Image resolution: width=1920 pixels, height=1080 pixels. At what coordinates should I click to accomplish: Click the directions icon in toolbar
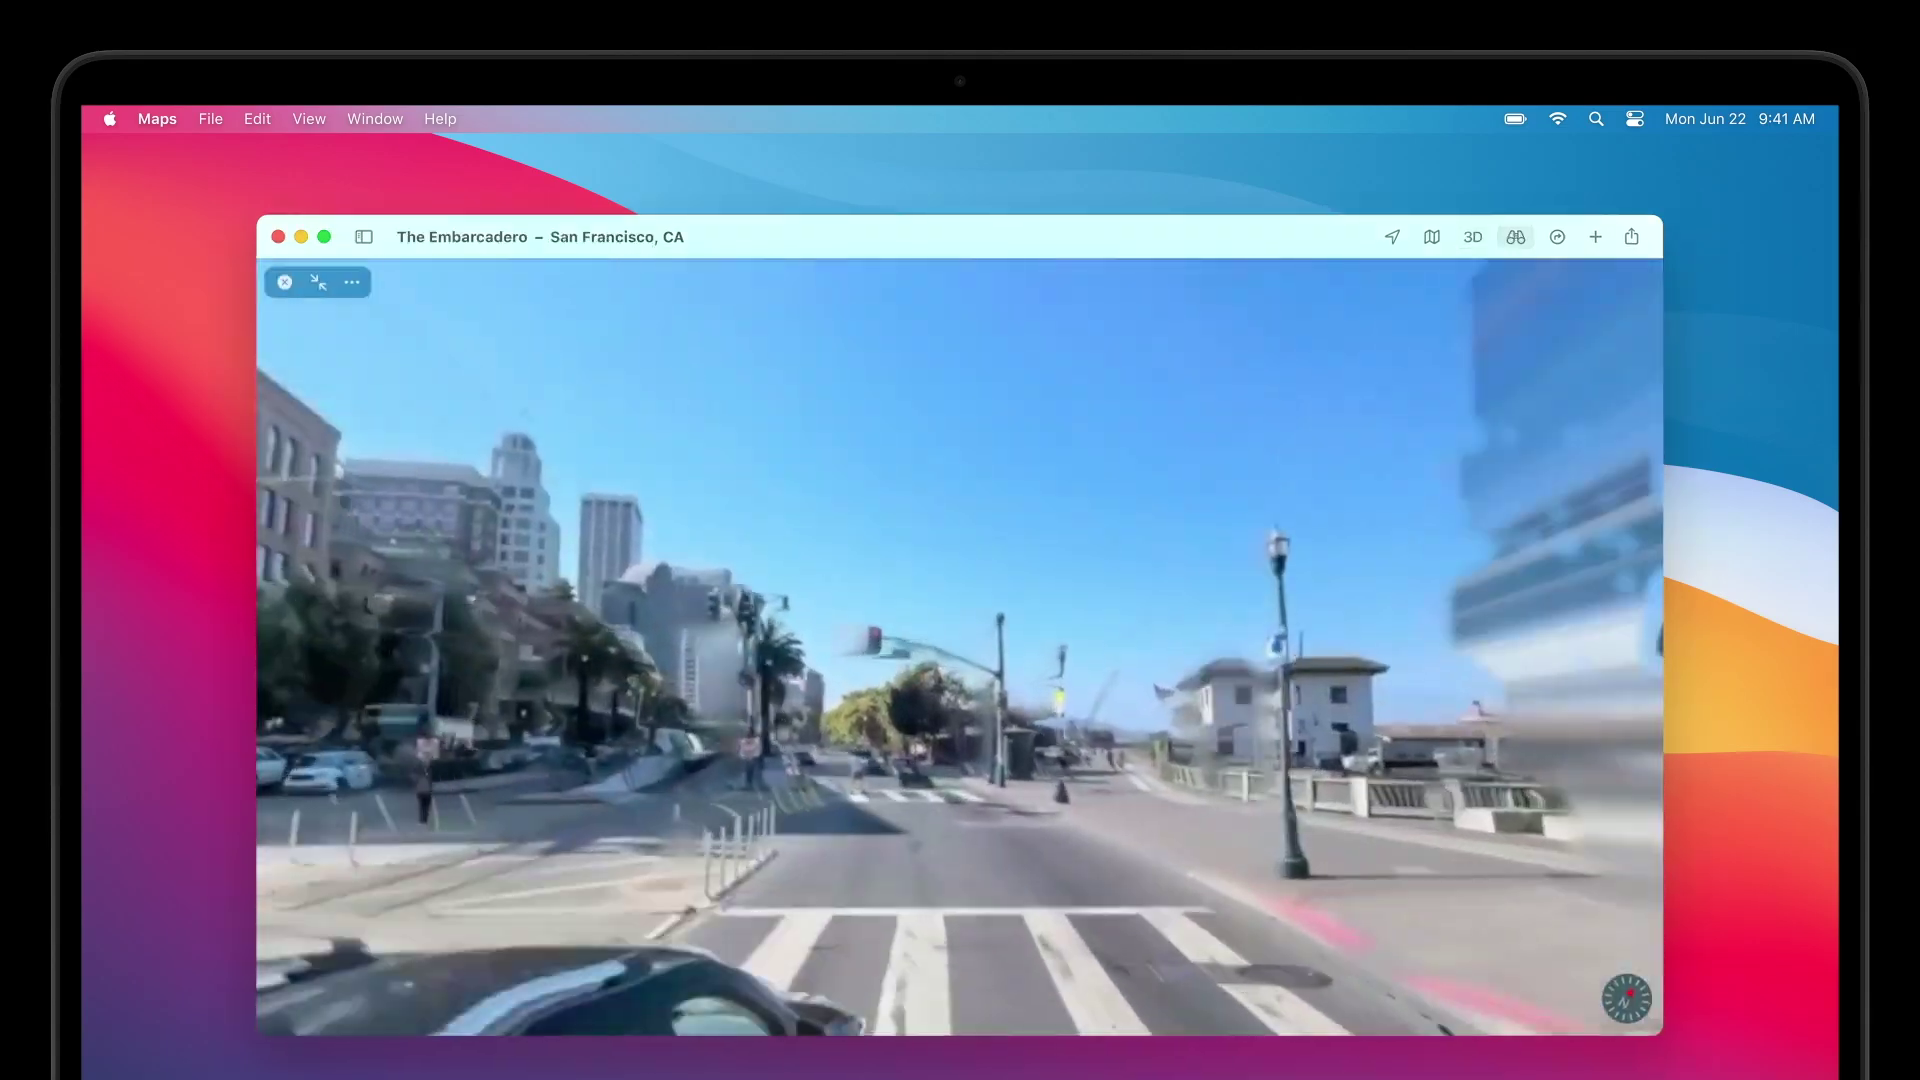coord(1557,237)
